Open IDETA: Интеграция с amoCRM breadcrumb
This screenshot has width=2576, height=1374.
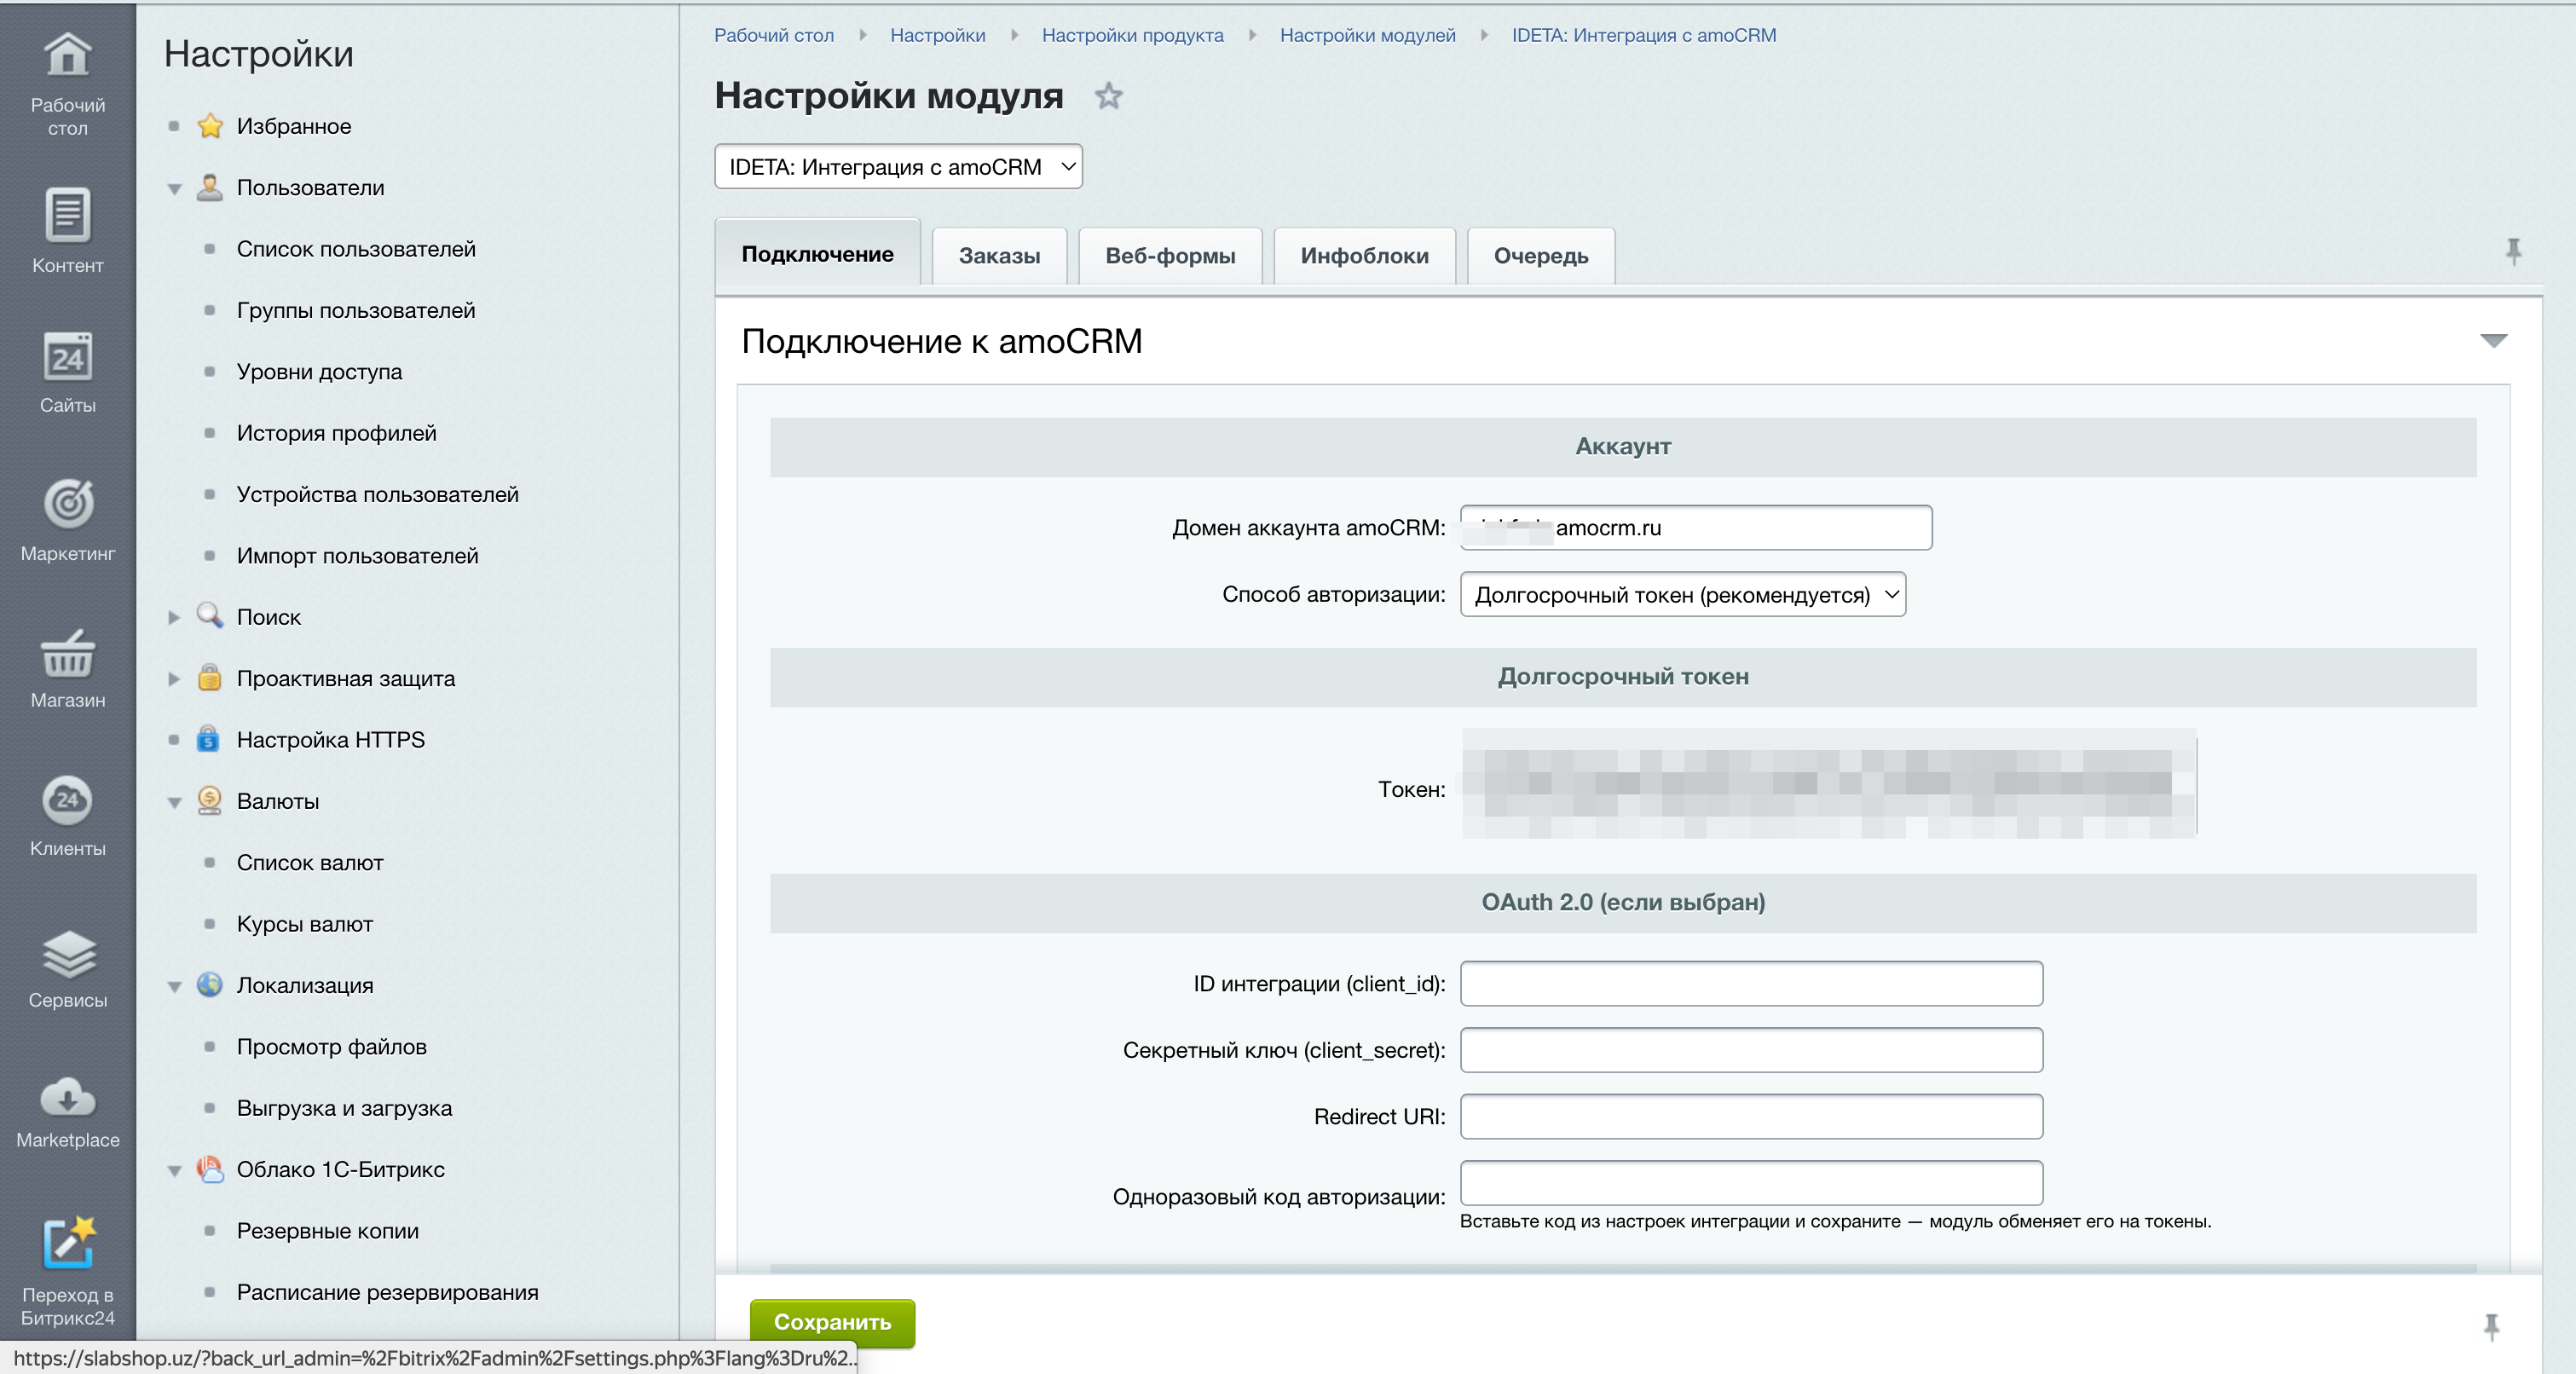1643,35
